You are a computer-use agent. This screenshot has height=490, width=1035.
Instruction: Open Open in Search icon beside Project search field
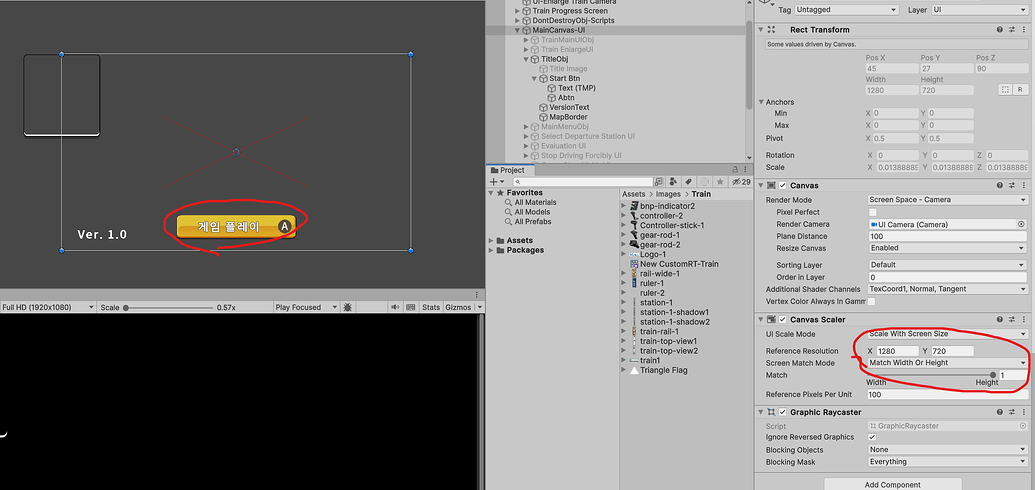point(659,182)
